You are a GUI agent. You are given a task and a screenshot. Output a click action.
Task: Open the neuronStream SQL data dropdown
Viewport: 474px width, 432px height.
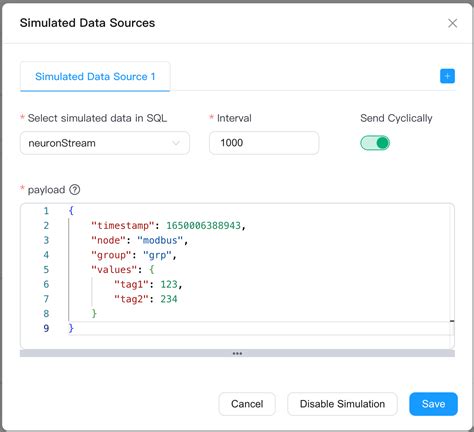[x=105, y=143]
